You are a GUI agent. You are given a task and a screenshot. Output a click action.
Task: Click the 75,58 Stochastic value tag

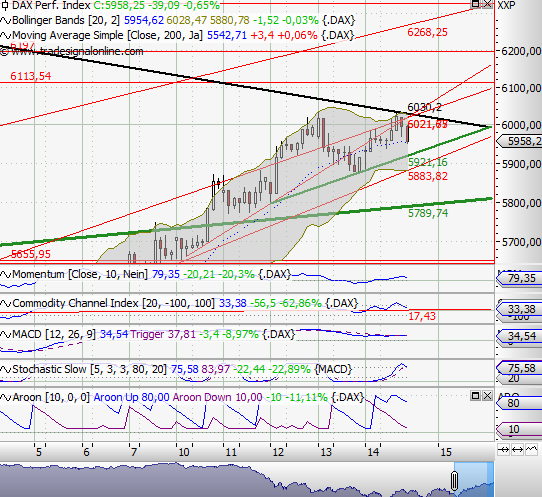pyautogui.click(x=519, y=368)
